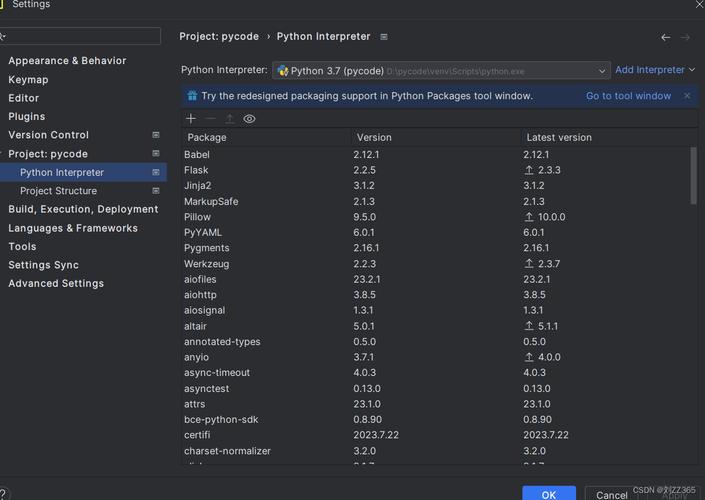Select the Babel package row

click(x=435, y=155)
